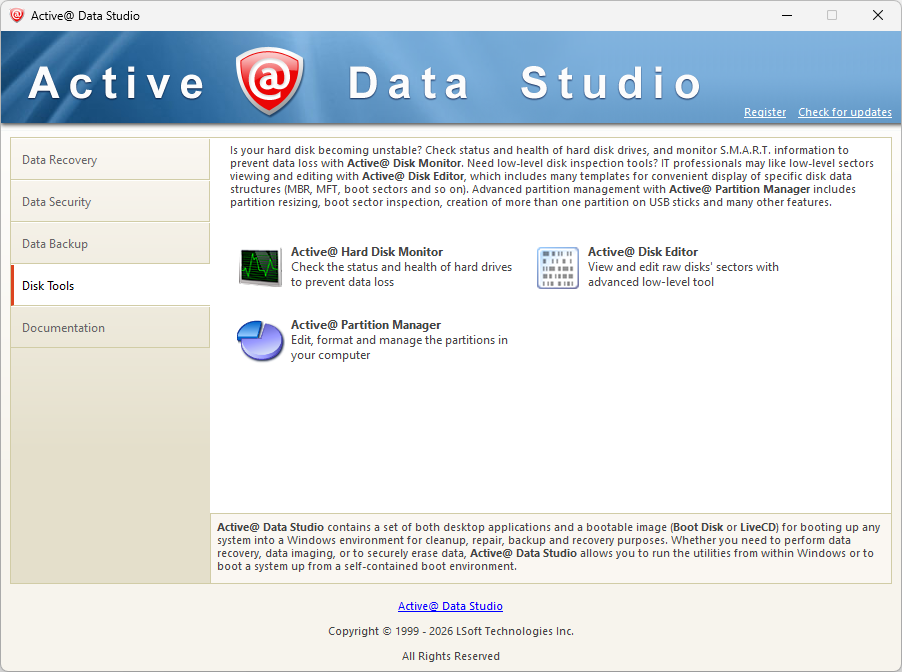The image size is (902, 672).
Task: Select the Disk Tools tab
Action: tap(110, 285)
